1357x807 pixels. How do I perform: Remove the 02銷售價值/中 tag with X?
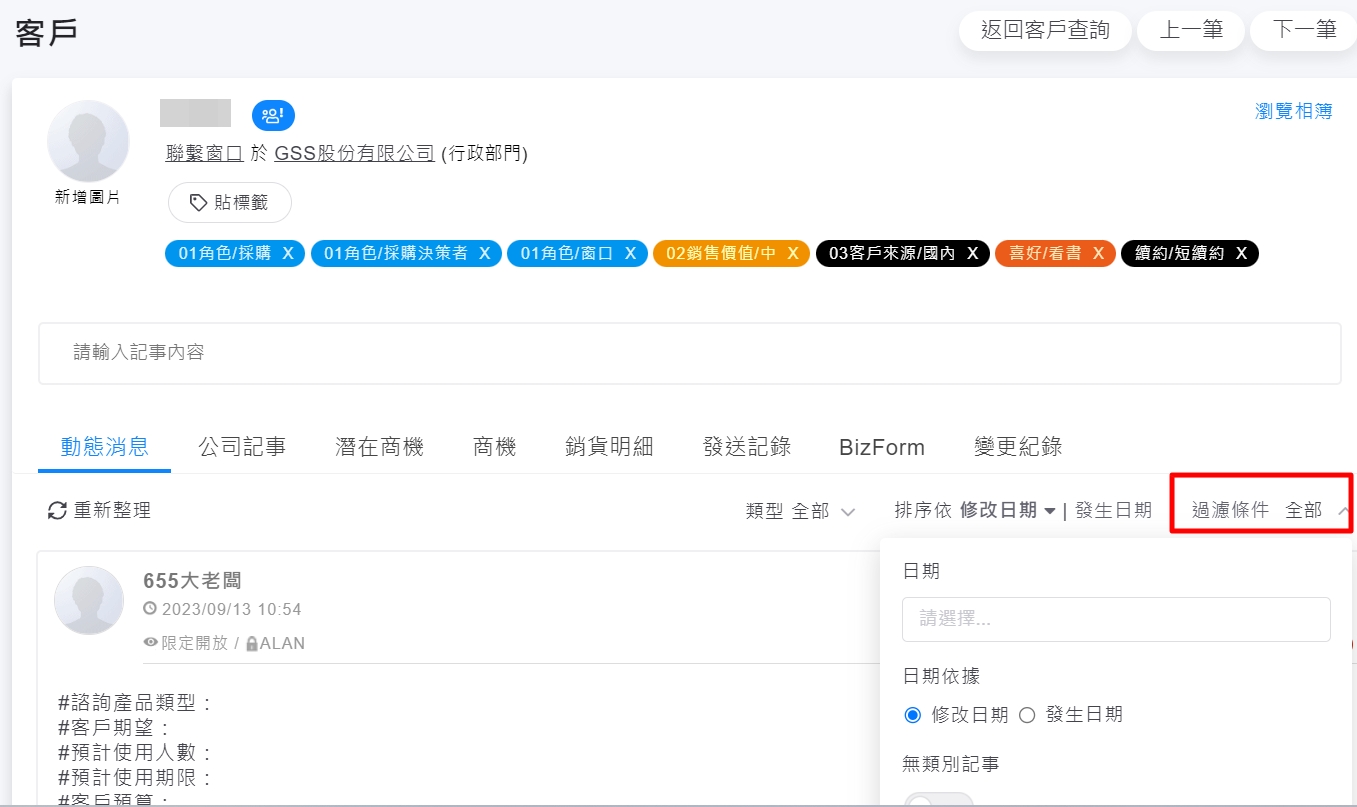[792, 254]
